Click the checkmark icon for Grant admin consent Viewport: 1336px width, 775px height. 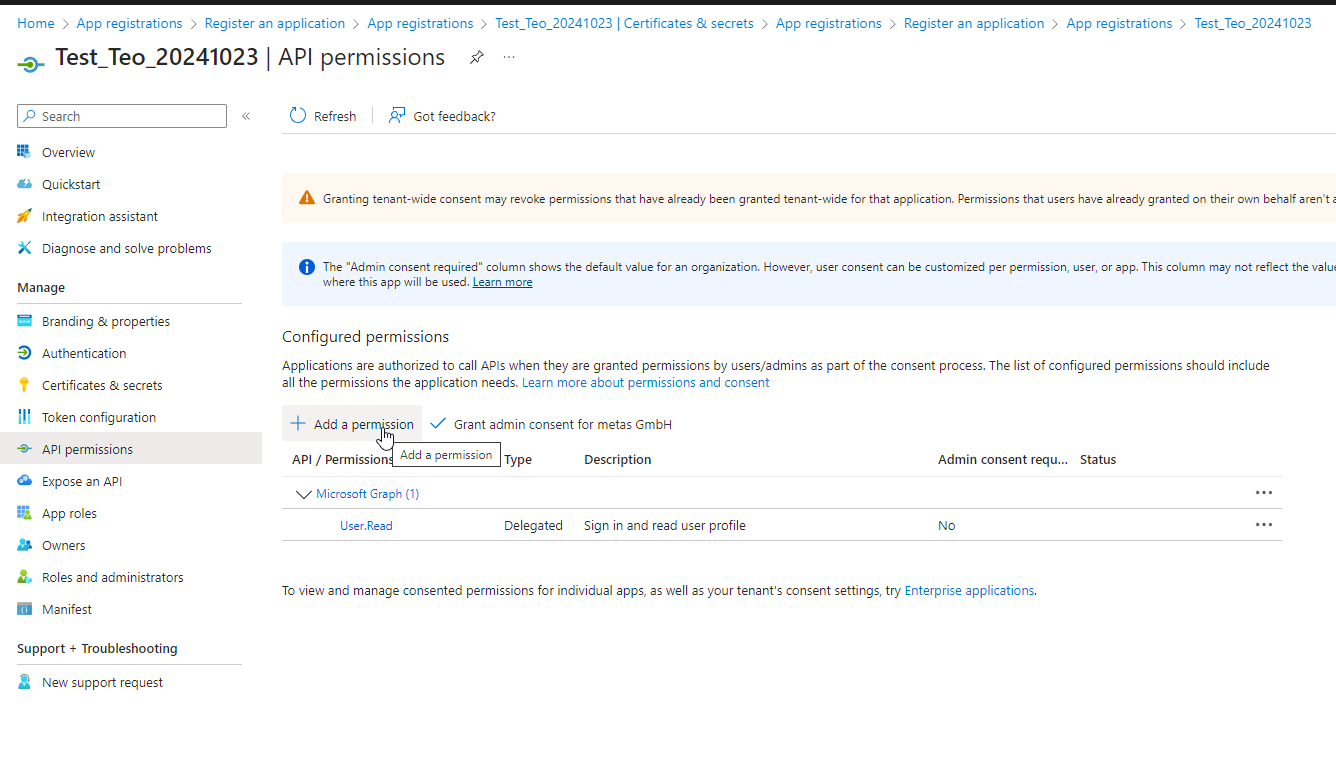(x=438, y=424)
